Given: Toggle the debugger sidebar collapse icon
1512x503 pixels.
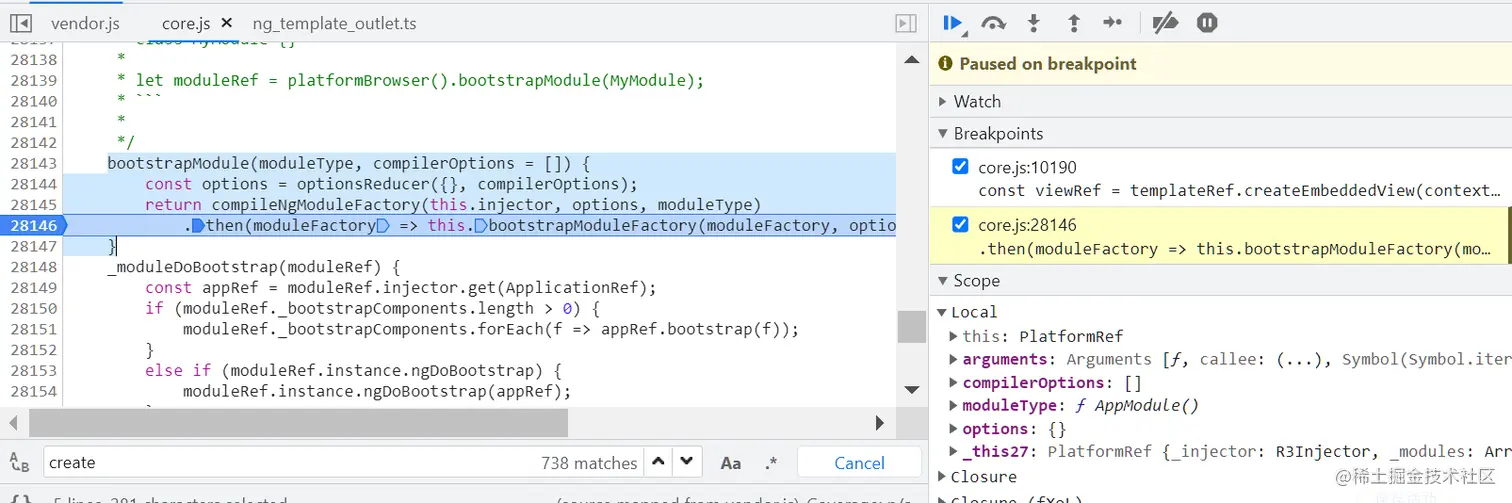Looking at the screenshot, I should [x=905, y=22].
